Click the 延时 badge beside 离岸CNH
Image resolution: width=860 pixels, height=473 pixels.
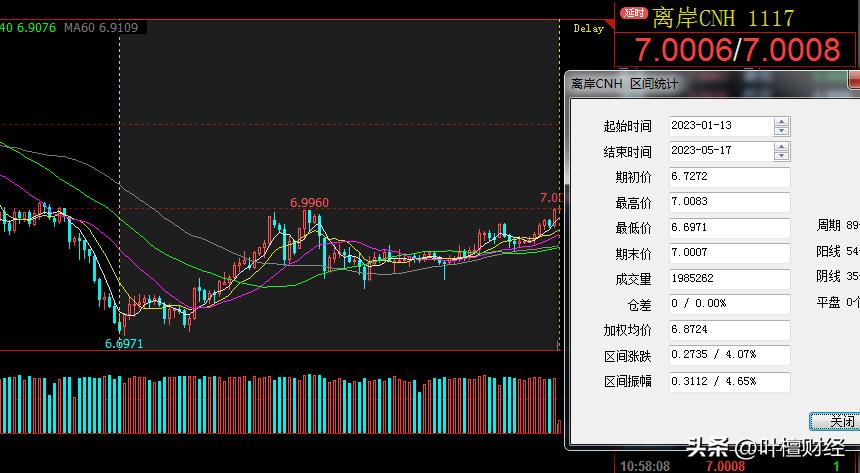(634, 13)
